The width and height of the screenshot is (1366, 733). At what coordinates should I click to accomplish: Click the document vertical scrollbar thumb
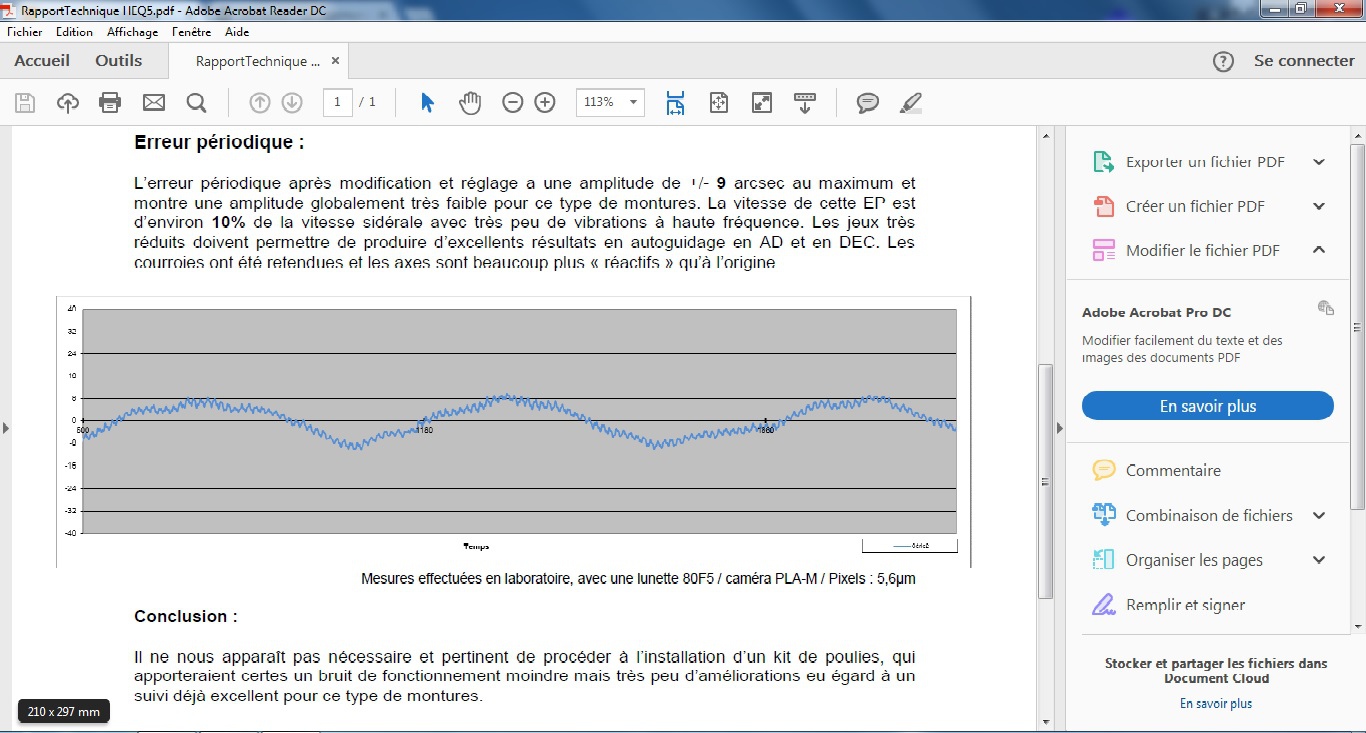(1046, 481)
